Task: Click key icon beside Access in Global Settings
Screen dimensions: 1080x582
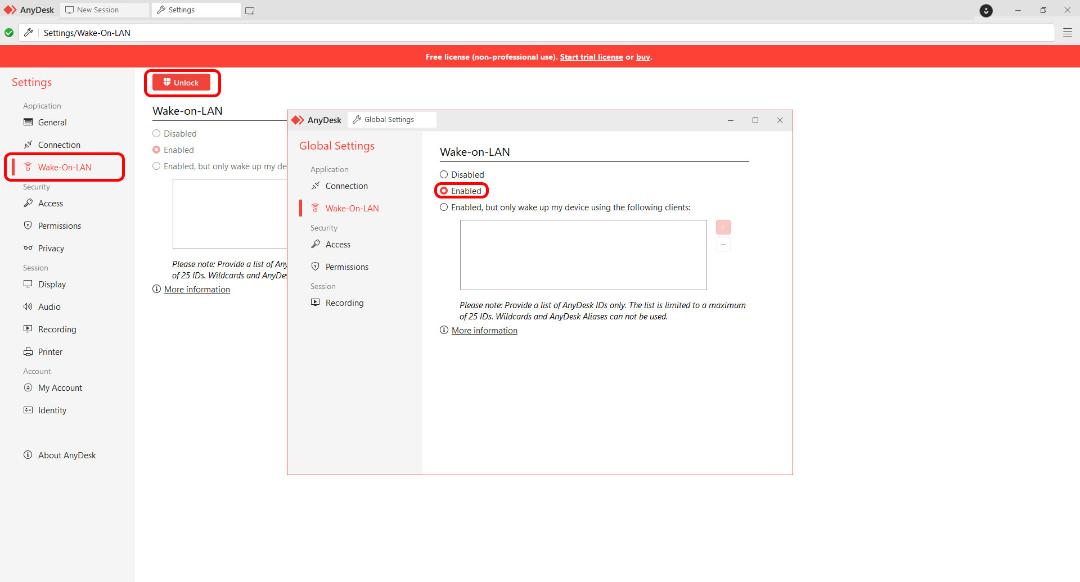Action: (315, 245)
